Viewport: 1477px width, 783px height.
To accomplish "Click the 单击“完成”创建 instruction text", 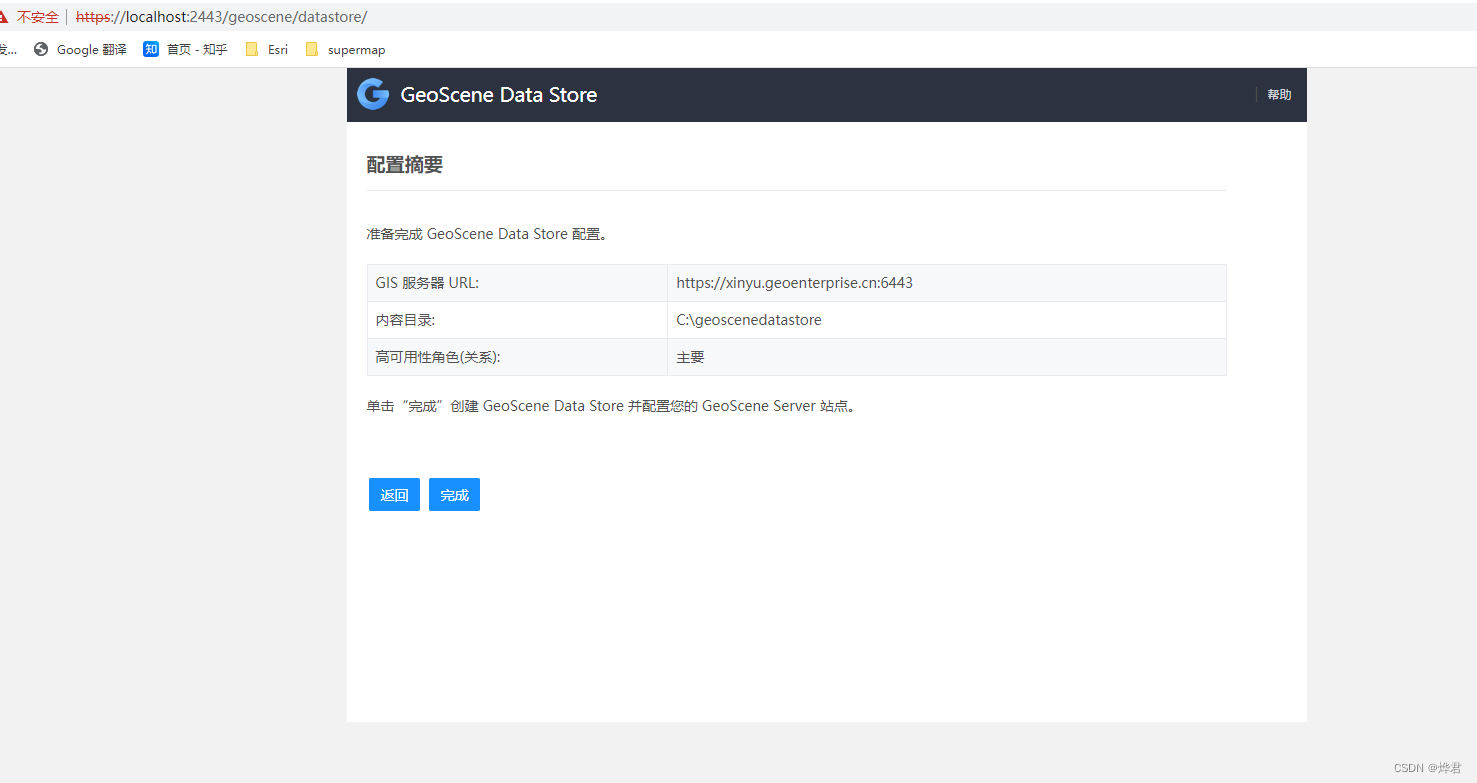I will (612, 406).
